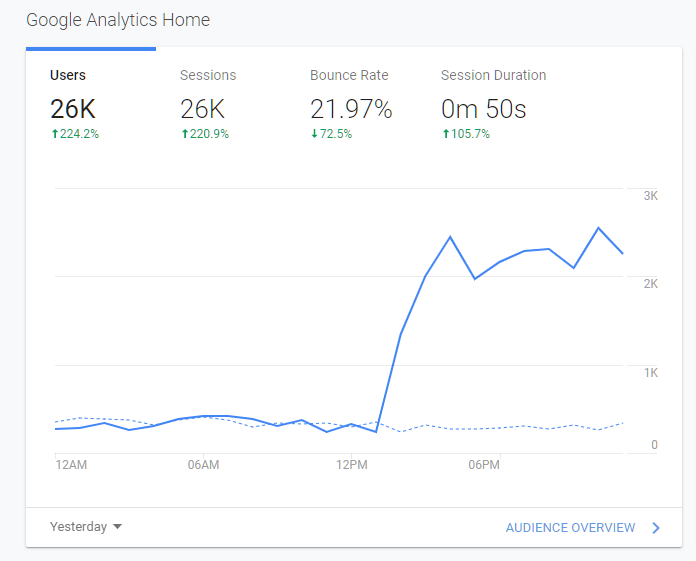Click the chevron arrow after Audience Overview
Screen dimensions: 696x561
point(656,528)
